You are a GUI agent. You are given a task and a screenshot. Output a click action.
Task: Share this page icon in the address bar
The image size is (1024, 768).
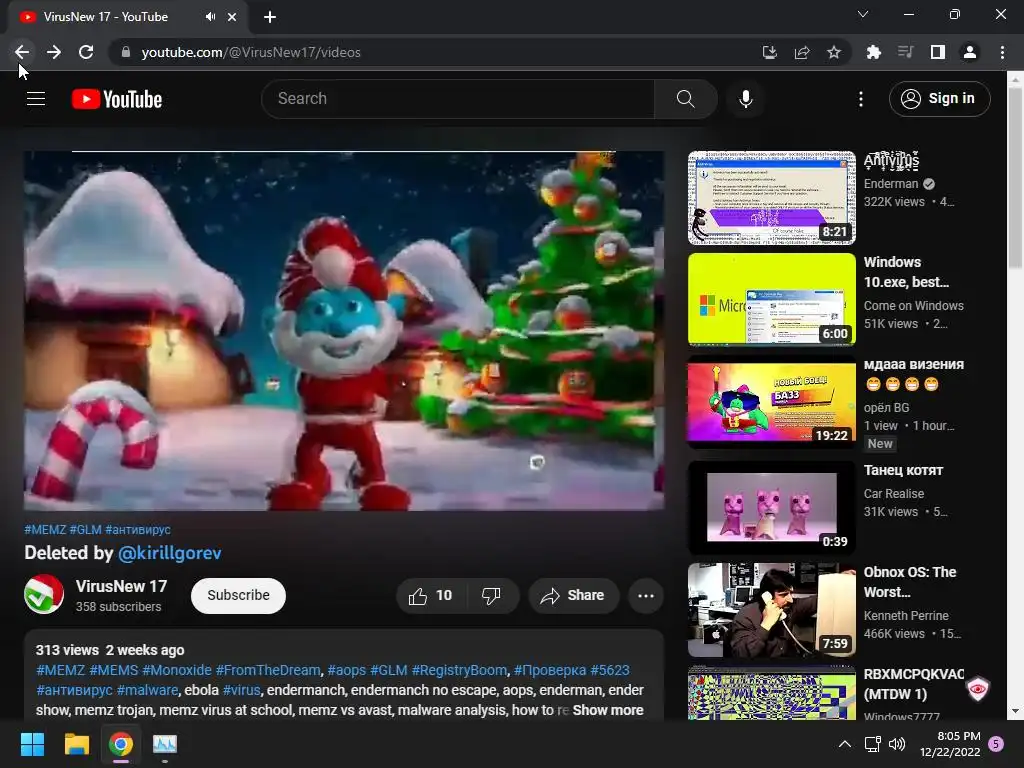pyautogui.click(x=801, y=52)
